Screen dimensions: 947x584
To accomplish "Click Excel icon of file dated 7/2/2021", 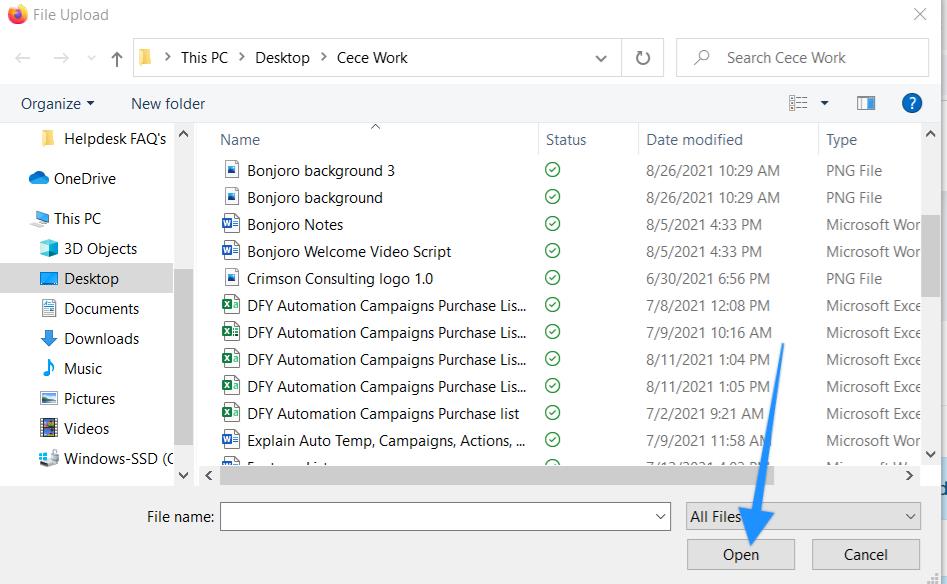I will click(x=231, y=412).
